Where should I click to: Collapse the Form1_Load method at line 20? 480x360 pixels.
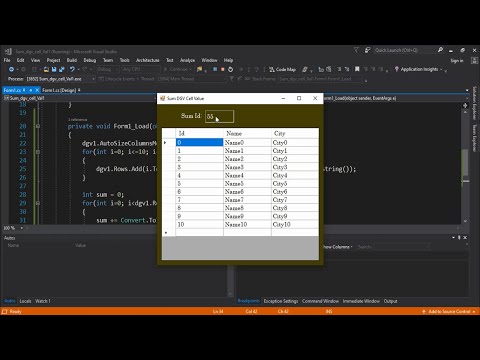(x=38, y=126)
